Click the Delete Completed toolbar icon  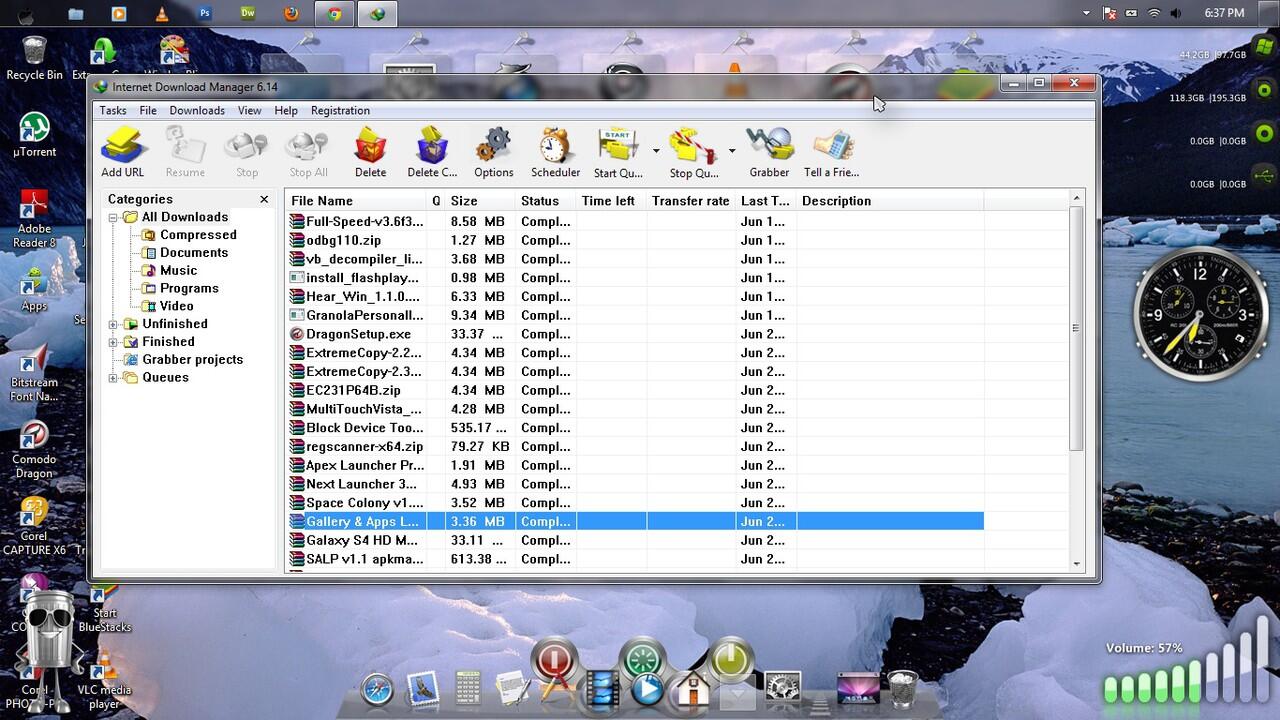pyautogui.click(x=432, y=152)
